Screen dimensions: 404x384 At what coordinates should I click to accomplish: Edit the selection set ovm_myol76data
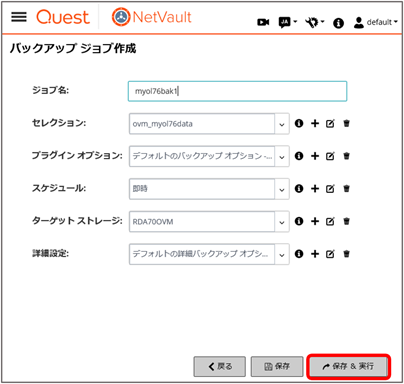coord(330,124)
